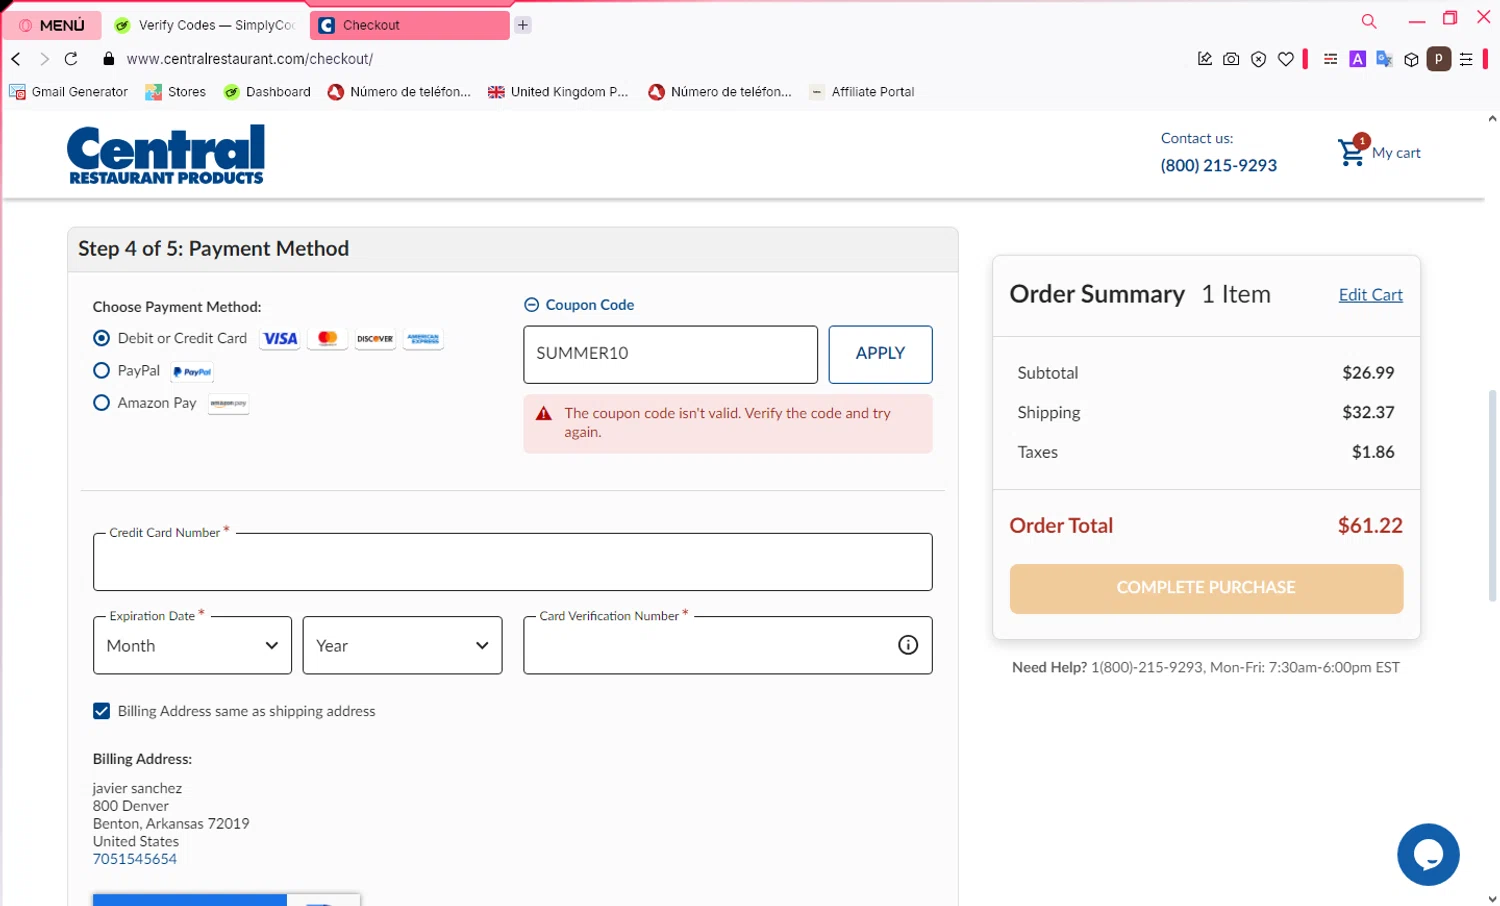Open the Google Translate extension icon
Image resolution: width=1500 pixels, height=906 pixels.
tap(1384, 59)
